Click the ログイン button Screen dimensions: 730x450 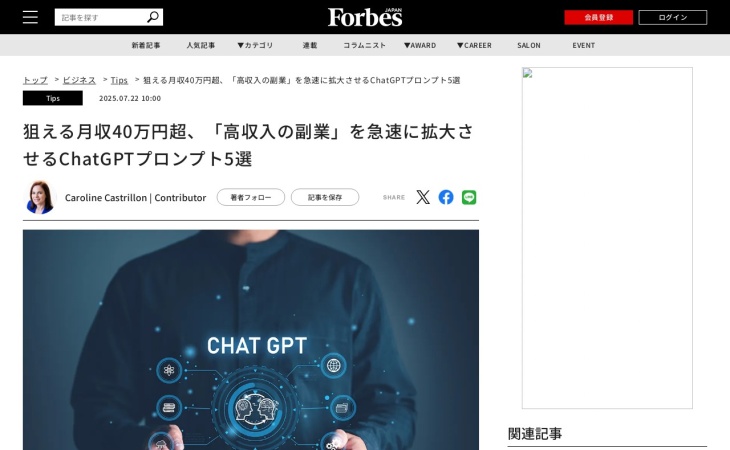point(673,17)
